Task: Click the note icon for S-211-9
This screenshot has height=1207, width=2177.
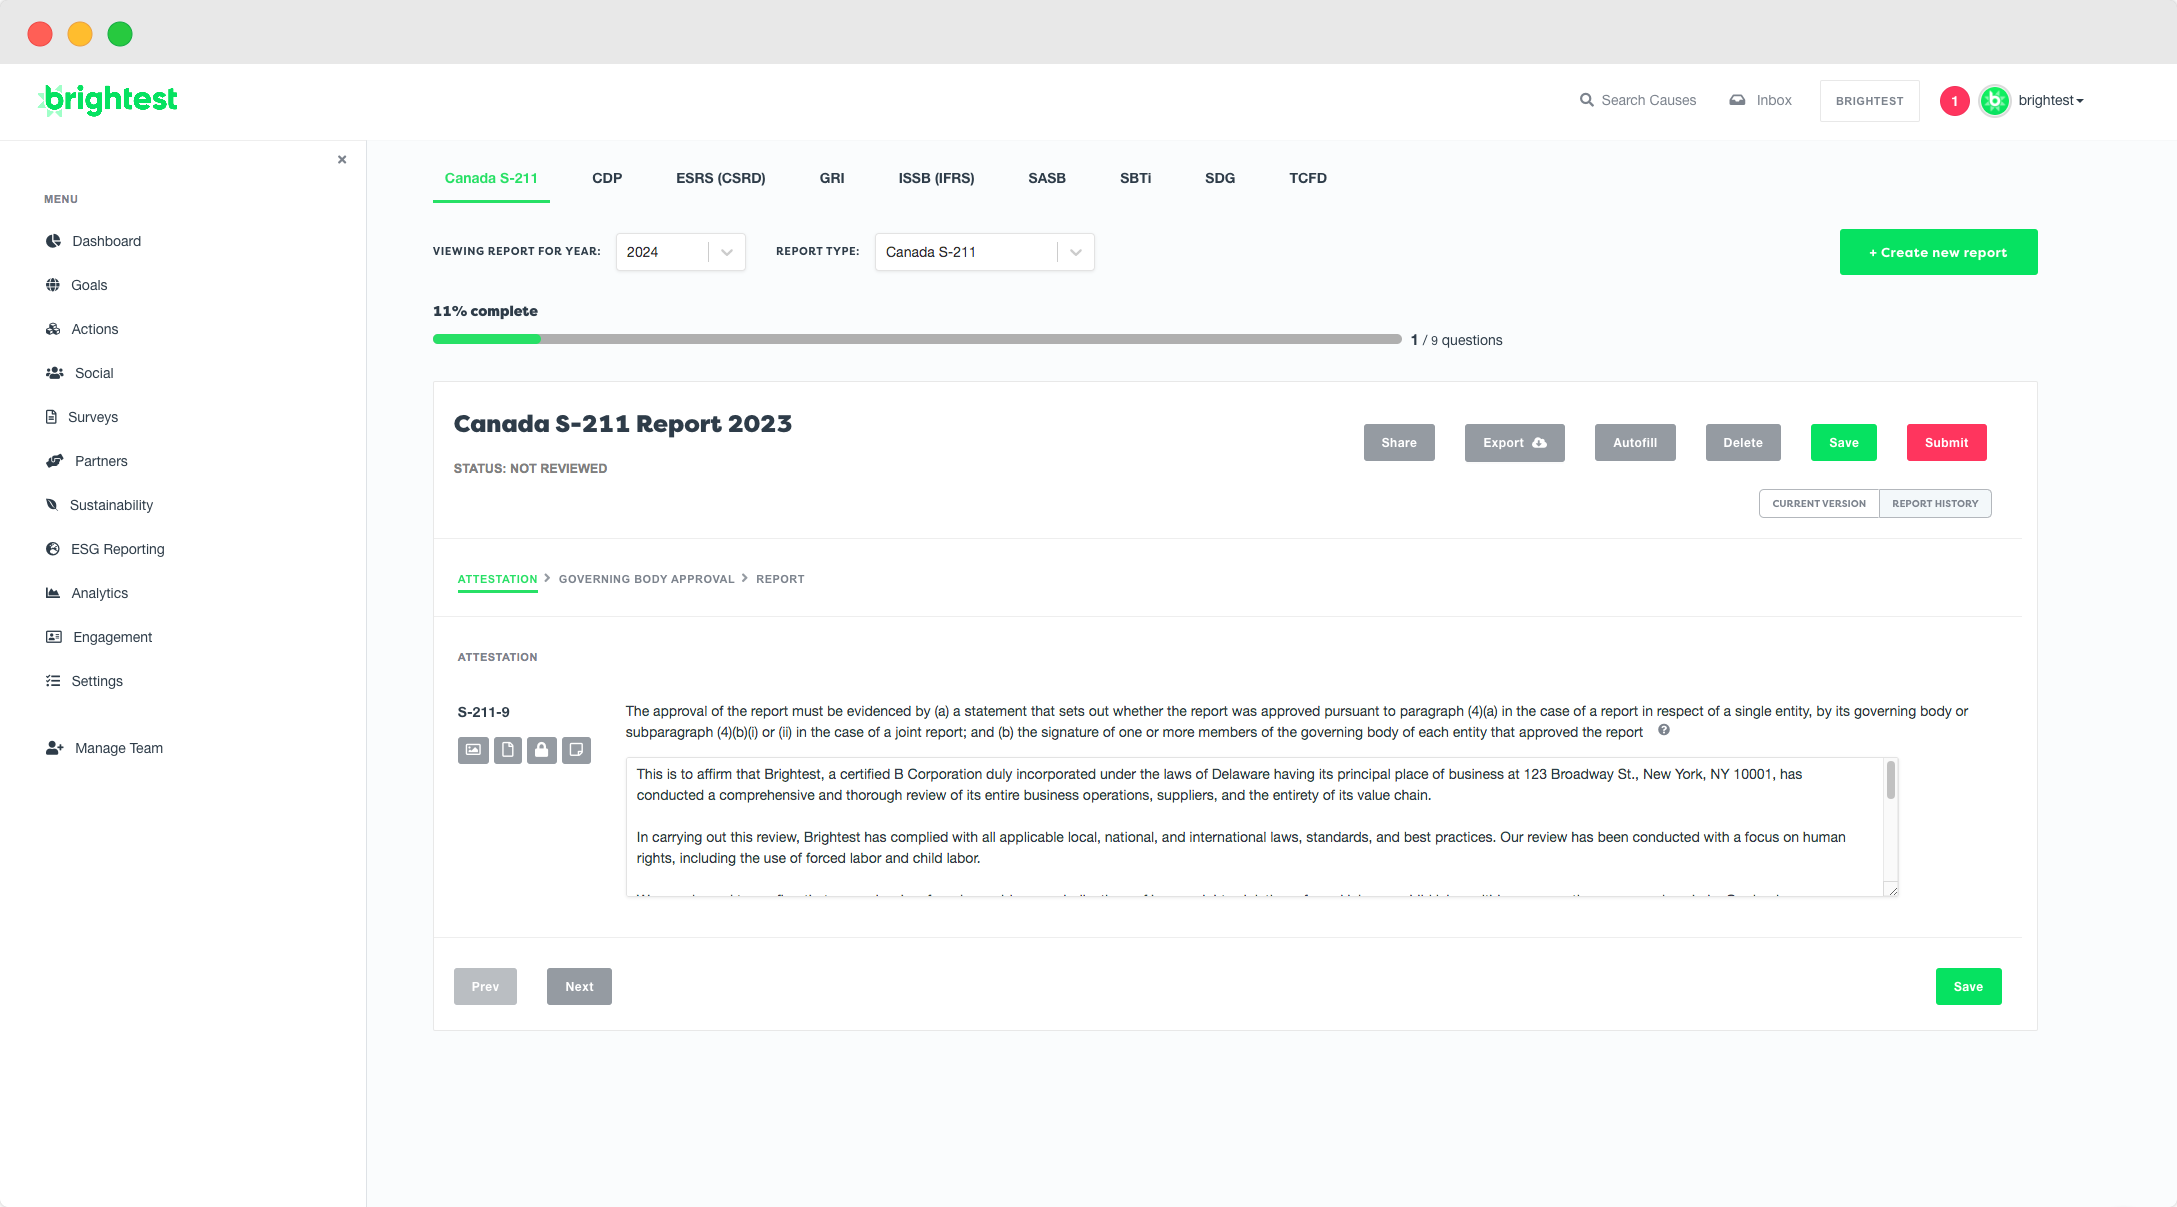Action: click(x=576, y=750)
